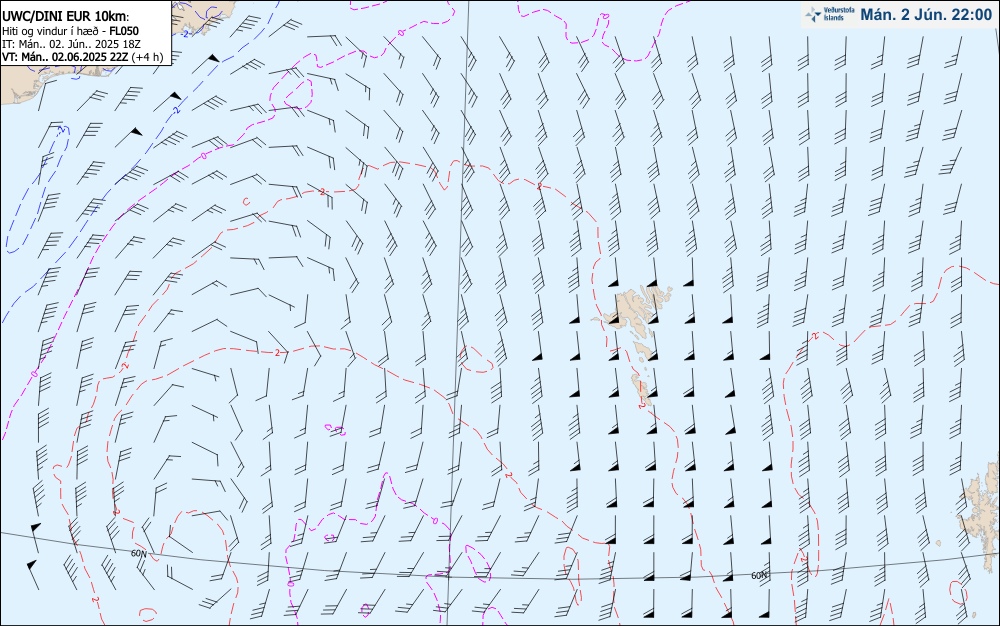1000x626 pixels.
Task: Click the 'Hiti og vindur í hæð - FL050' line
Action: pyautogui.click(x=70, y=31)
